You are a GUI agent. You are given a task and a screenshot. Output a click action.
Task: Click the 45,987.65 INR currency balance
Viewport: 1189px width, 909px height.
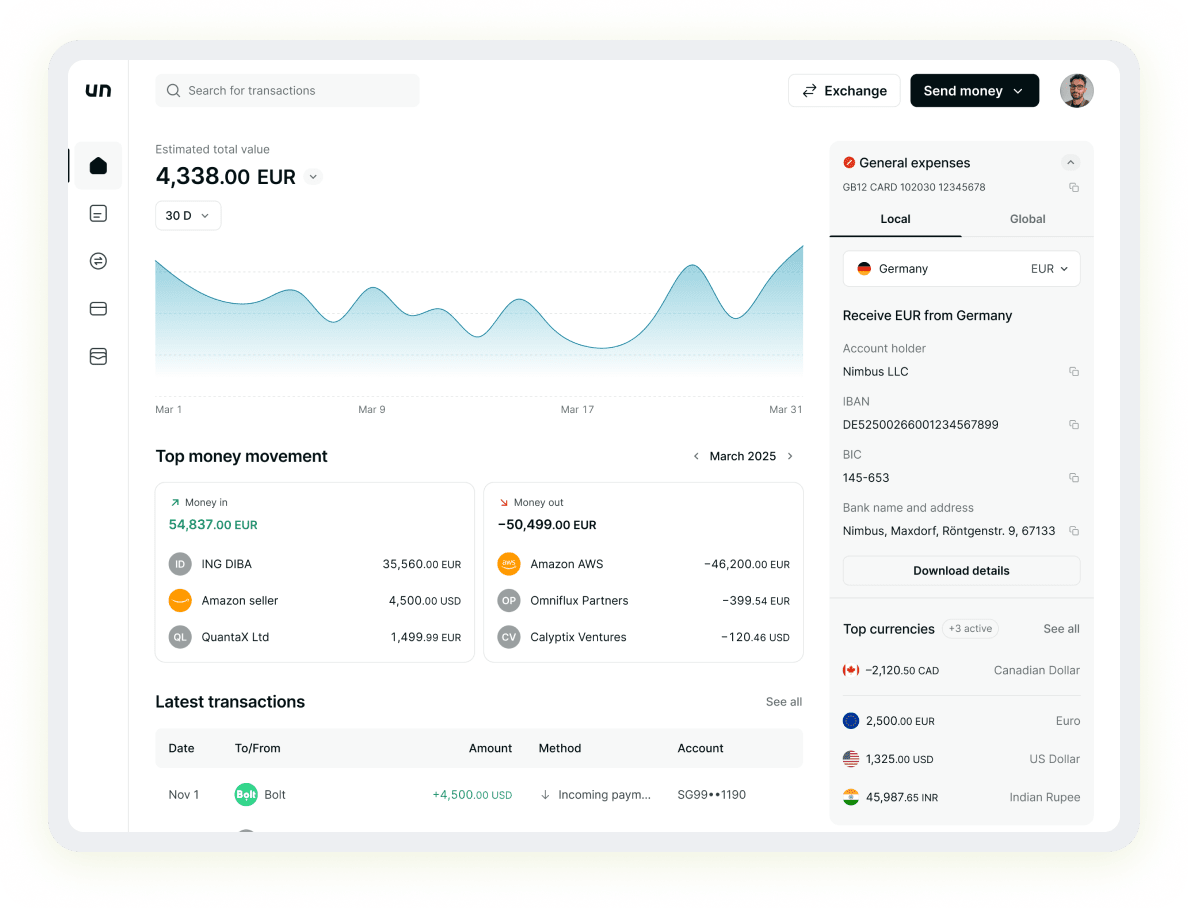click(902, 797)
